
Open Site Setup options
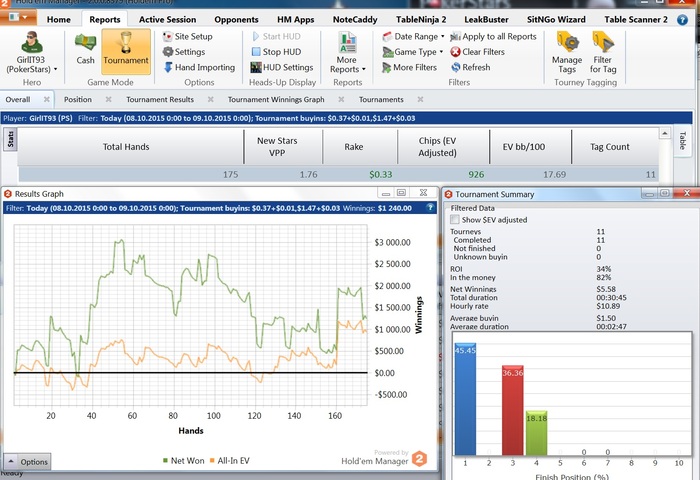[x=188, y=37]
